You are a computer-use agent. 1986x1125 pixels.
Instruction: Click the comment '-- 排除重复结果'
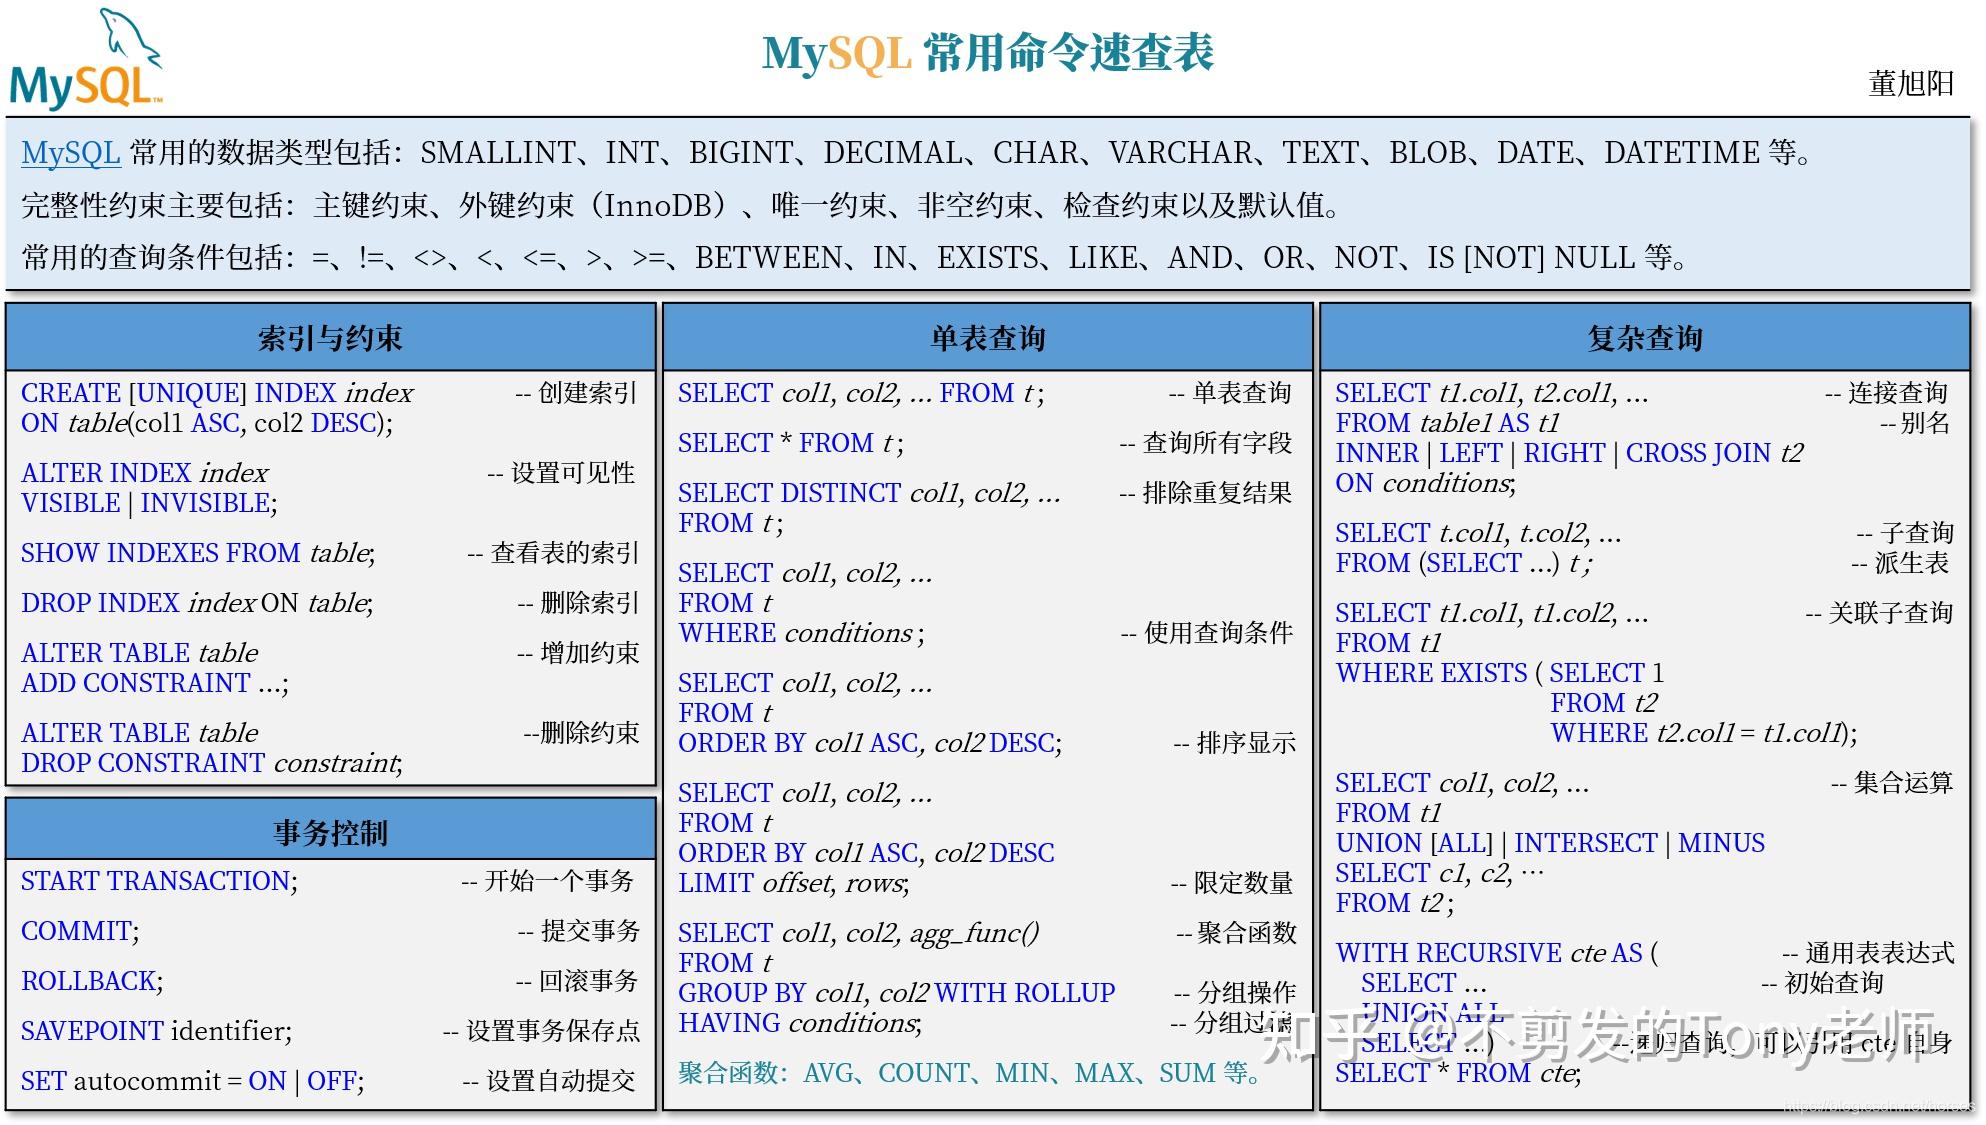(x=1205, y=493)
